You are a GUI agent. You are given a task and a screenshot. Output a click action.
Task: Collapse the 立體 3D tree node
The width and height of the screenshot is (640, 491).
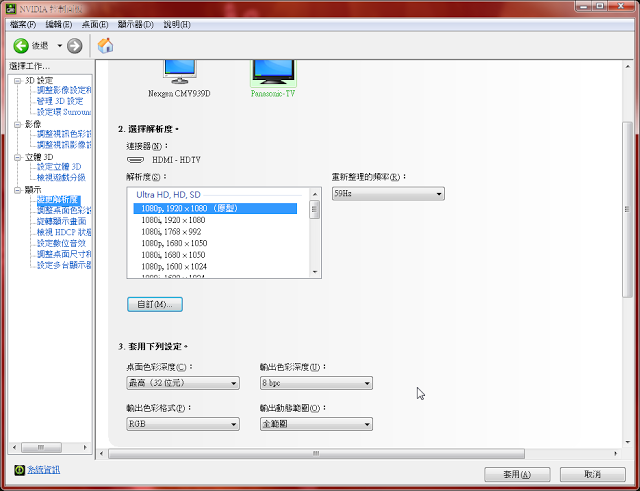click(x=18, y=157)
